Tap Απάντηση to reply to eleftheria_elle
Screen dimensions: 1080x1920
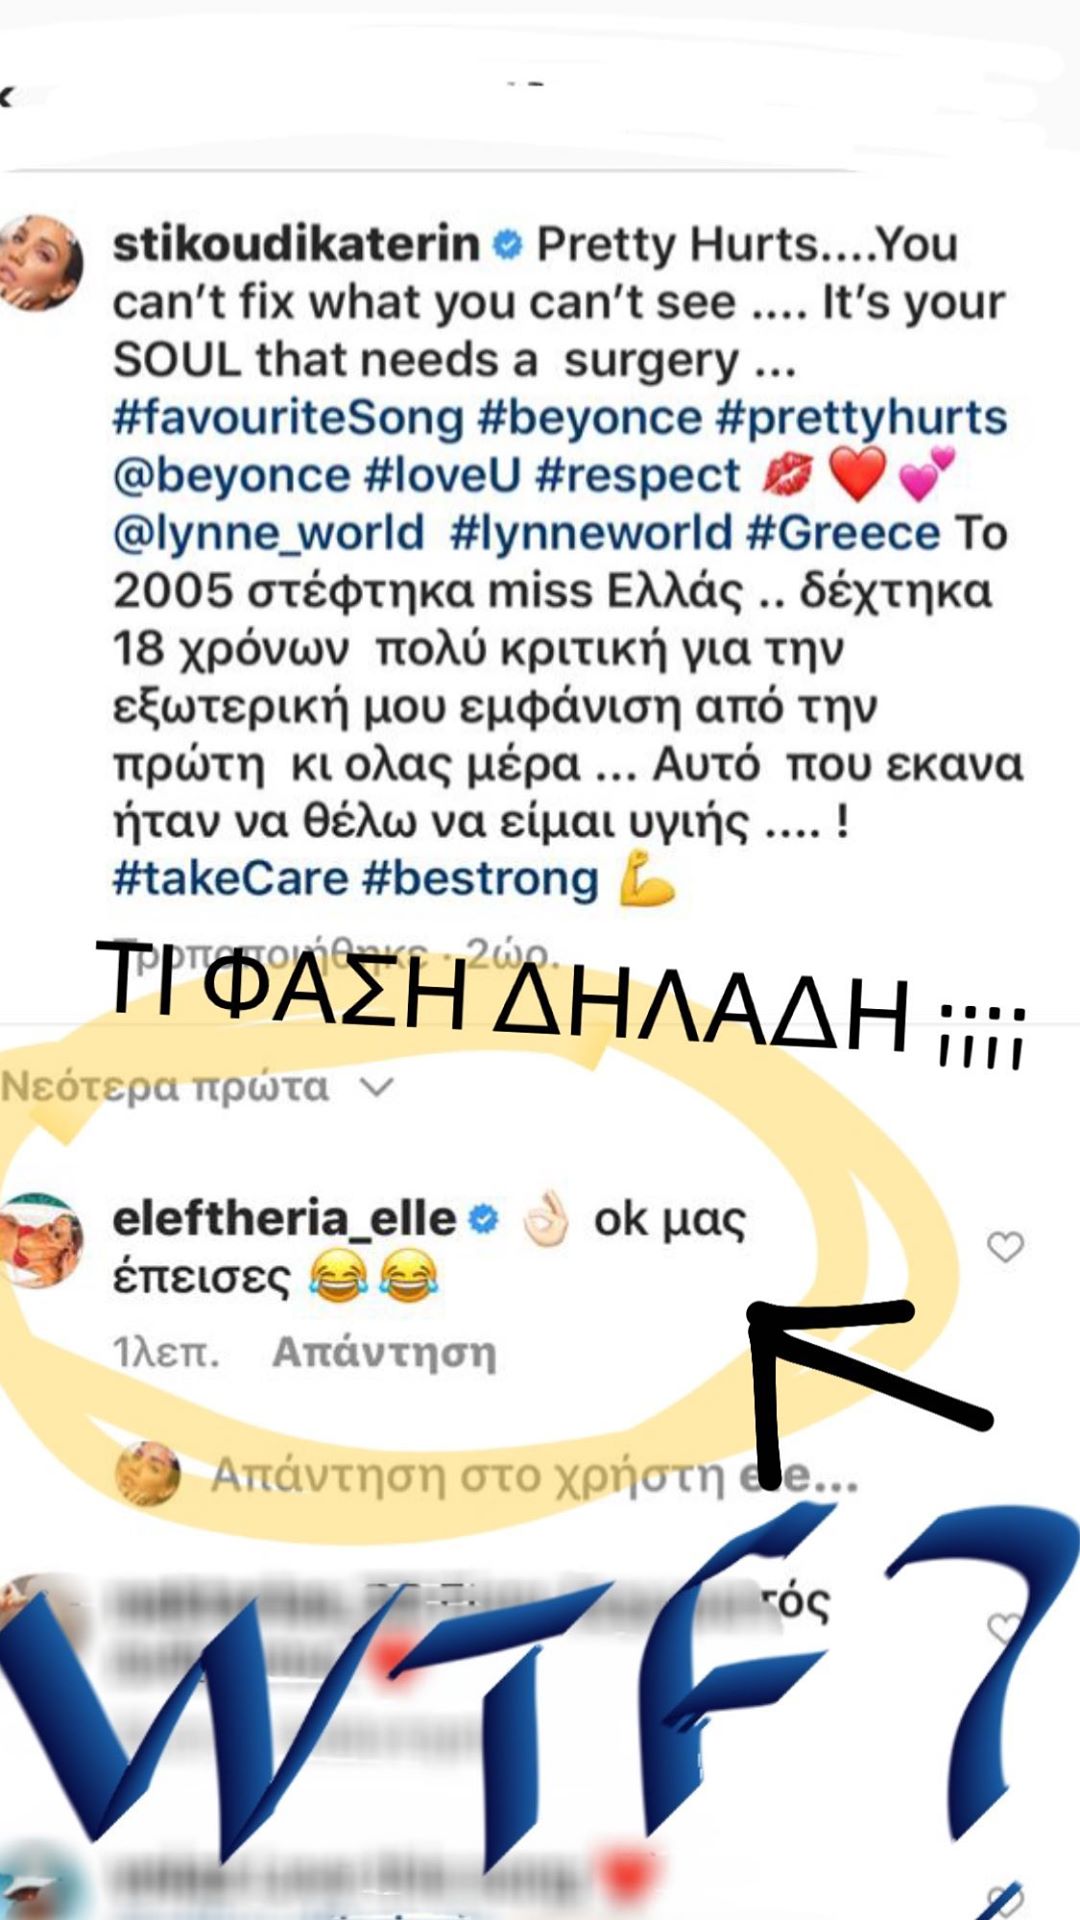click(384, 1353)
